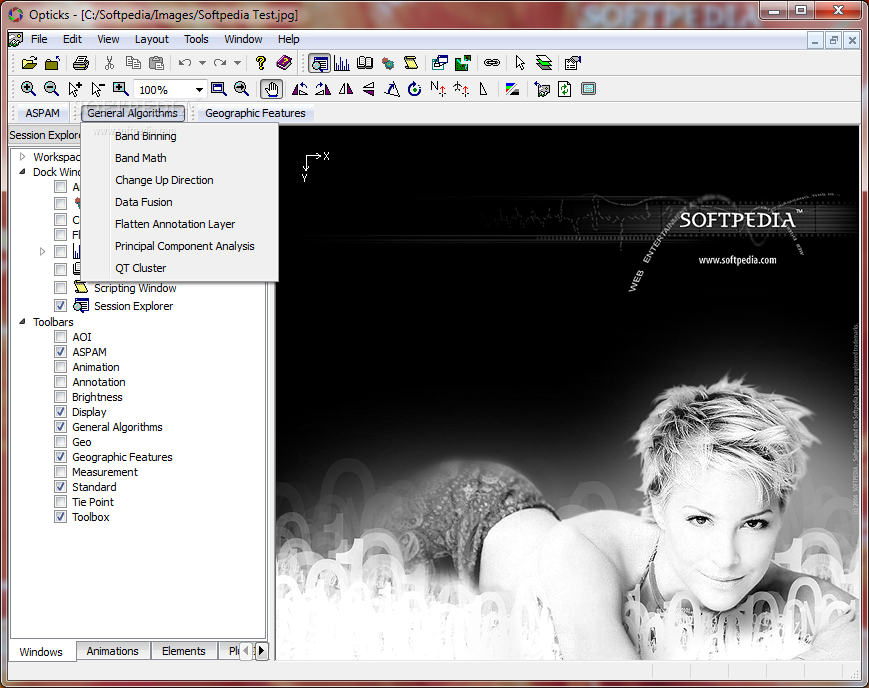Image resolution: width=869 pixels, height=688 pixels.
Task: Click the Undo arrow icon
Action: (185, 63)
